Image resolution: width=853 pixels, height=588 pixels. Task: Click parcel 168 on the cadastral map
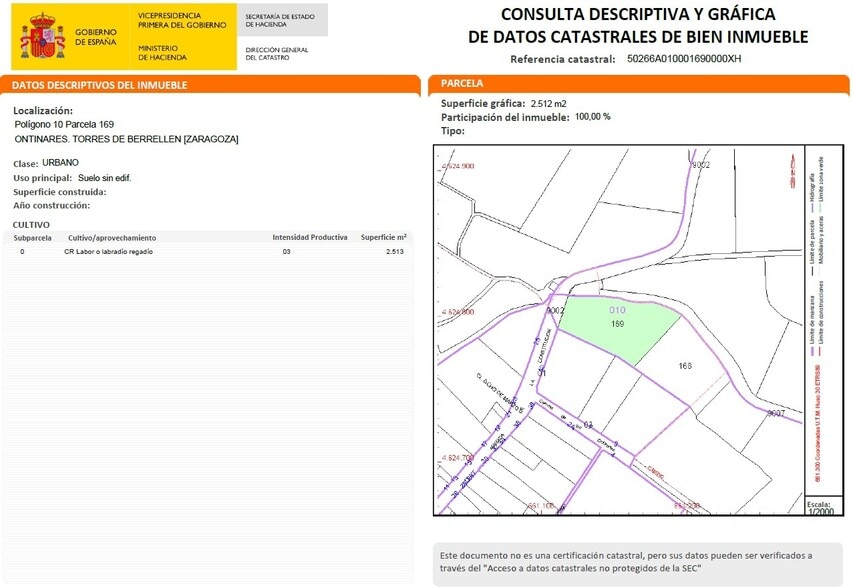pyautogui.click(x=686, y=365)
